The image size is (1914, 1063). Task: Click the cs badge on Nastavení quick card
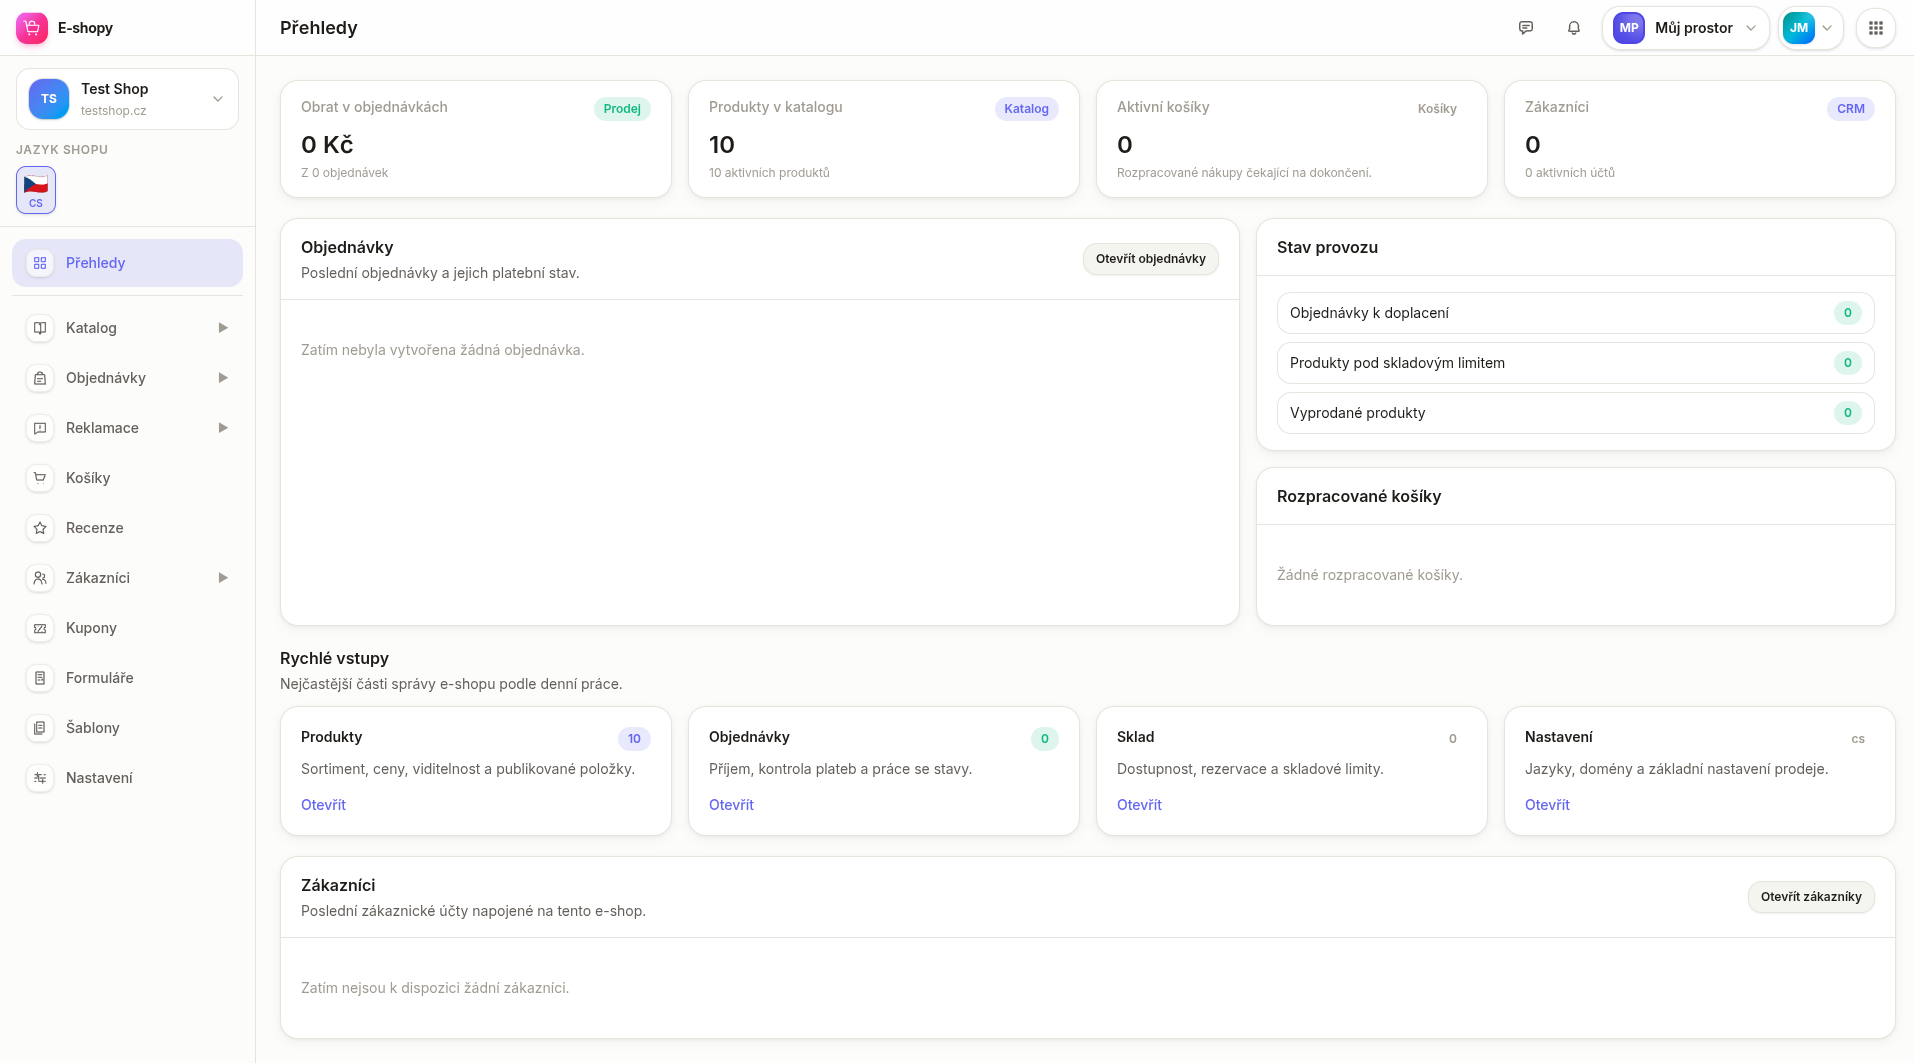click(1857, 739)
